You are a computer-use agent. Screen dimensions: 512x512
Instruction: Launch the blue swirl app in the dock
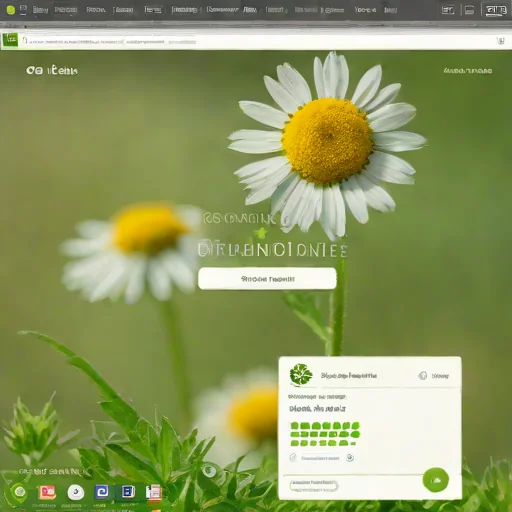pyautogui.click(x=102, y=492)
